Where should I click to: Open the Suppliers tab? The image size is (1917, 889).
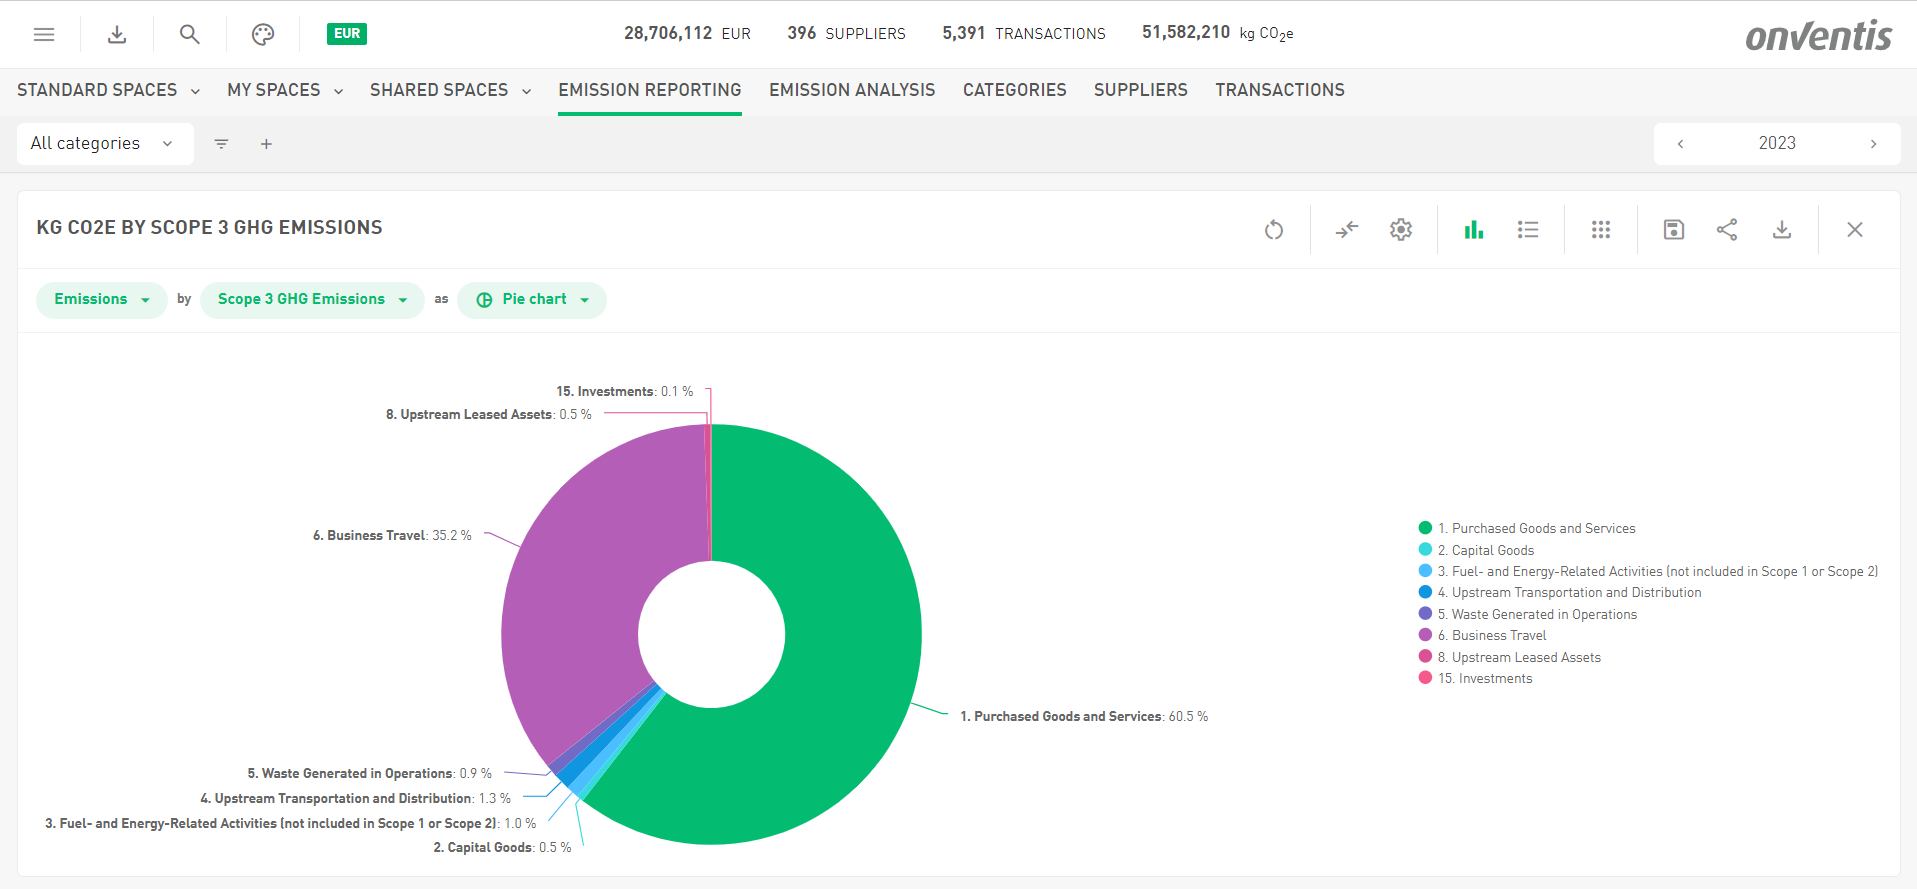click(1140, 90)
